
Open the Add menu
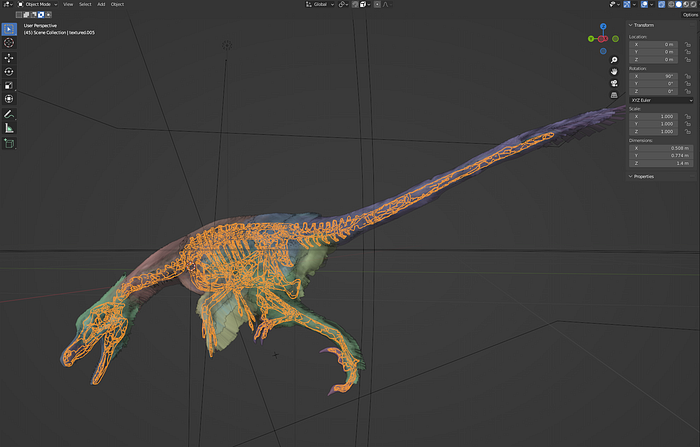coord(101,4)
